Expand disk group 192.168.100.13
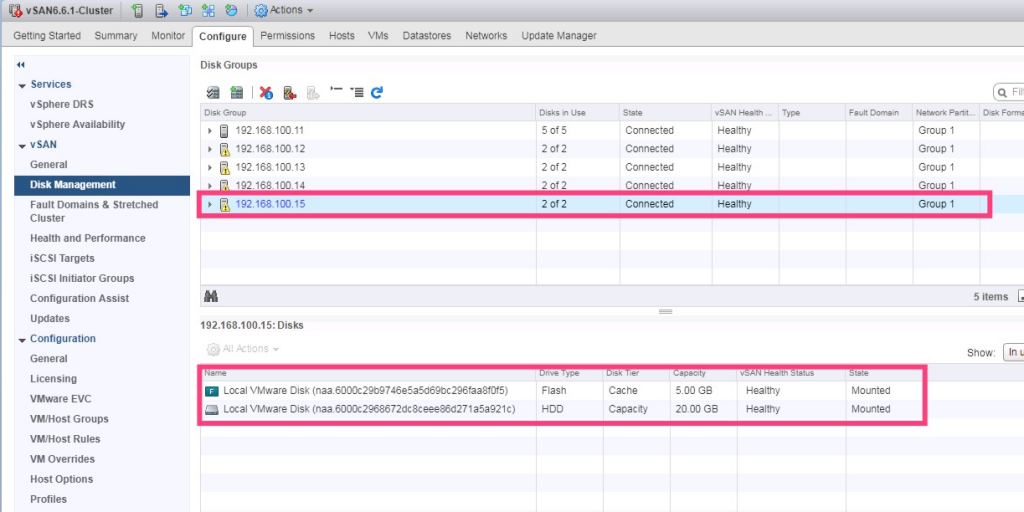 [x=210, y=167]
